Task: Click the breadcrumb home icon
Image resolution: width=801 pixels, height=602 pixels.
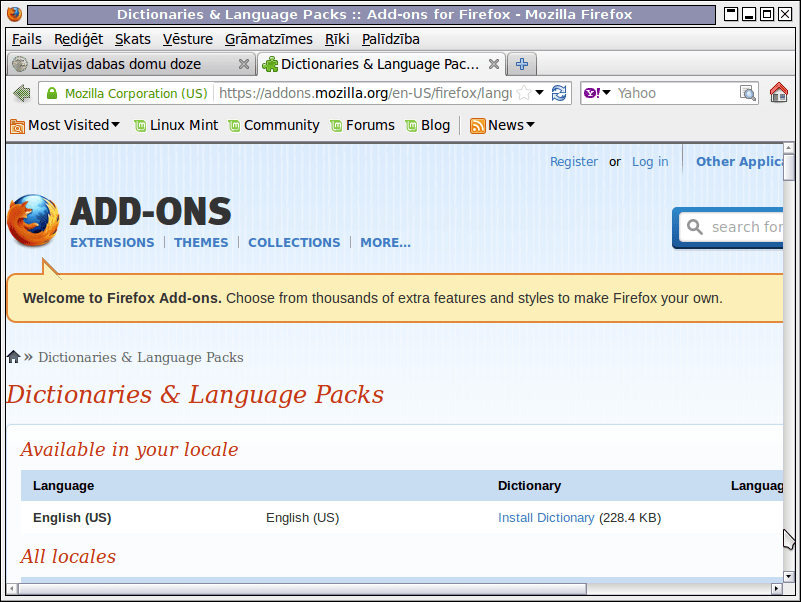Action: click(14, 357)
